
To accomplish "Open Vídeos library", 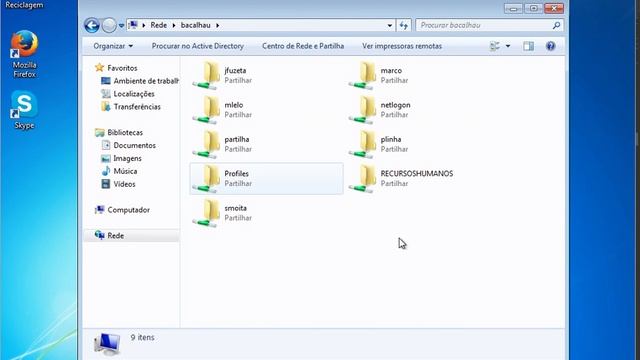I will coord(124,184).
